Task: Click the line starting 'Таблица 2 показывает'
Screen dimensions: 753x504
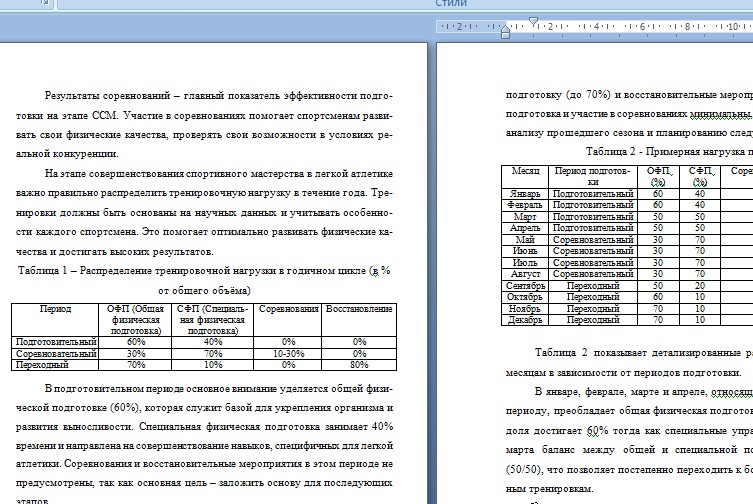Action: pyautogui.click(x=644, y=353)
